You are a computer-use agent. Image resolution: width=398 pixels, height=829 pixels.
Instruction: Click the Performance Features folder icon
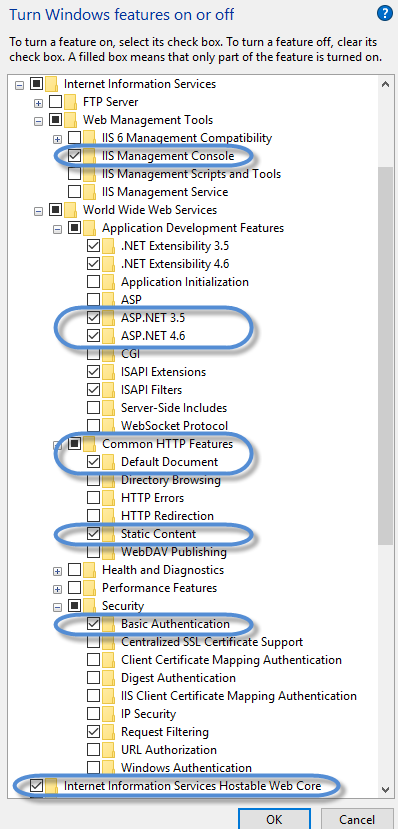click(x=89, y=587)
